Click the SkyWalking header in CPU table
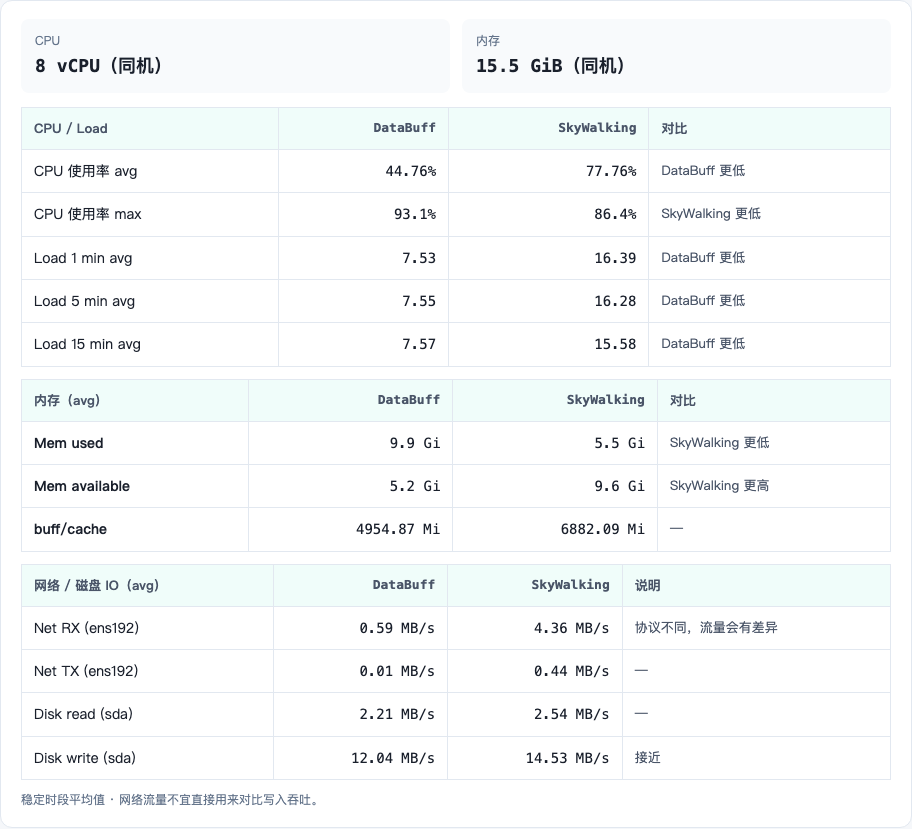 click(x=597, y=128)
